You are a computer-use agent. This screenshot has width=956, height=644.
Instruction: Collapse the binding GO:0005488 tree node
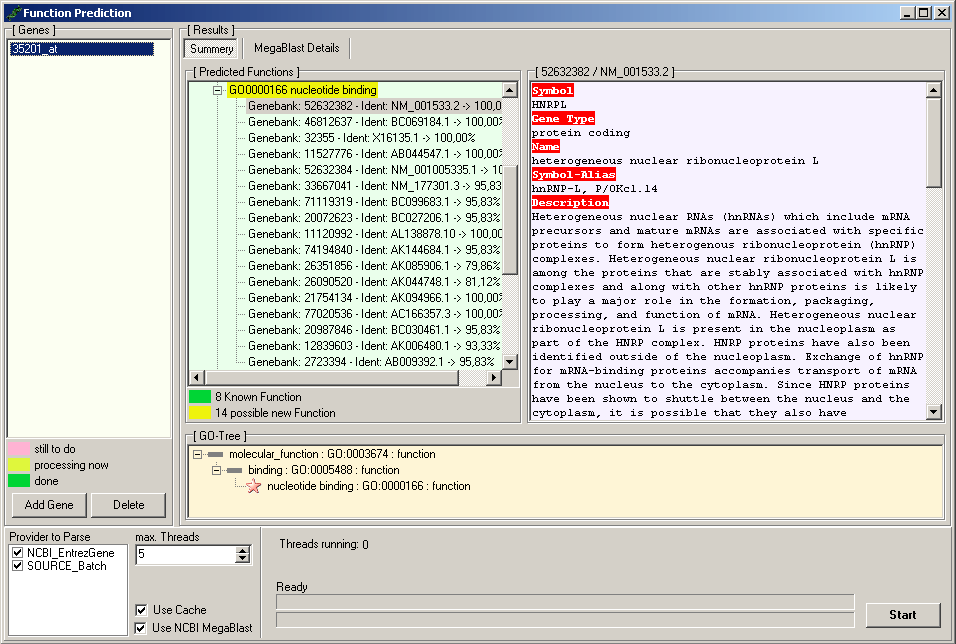coord(216,470)
